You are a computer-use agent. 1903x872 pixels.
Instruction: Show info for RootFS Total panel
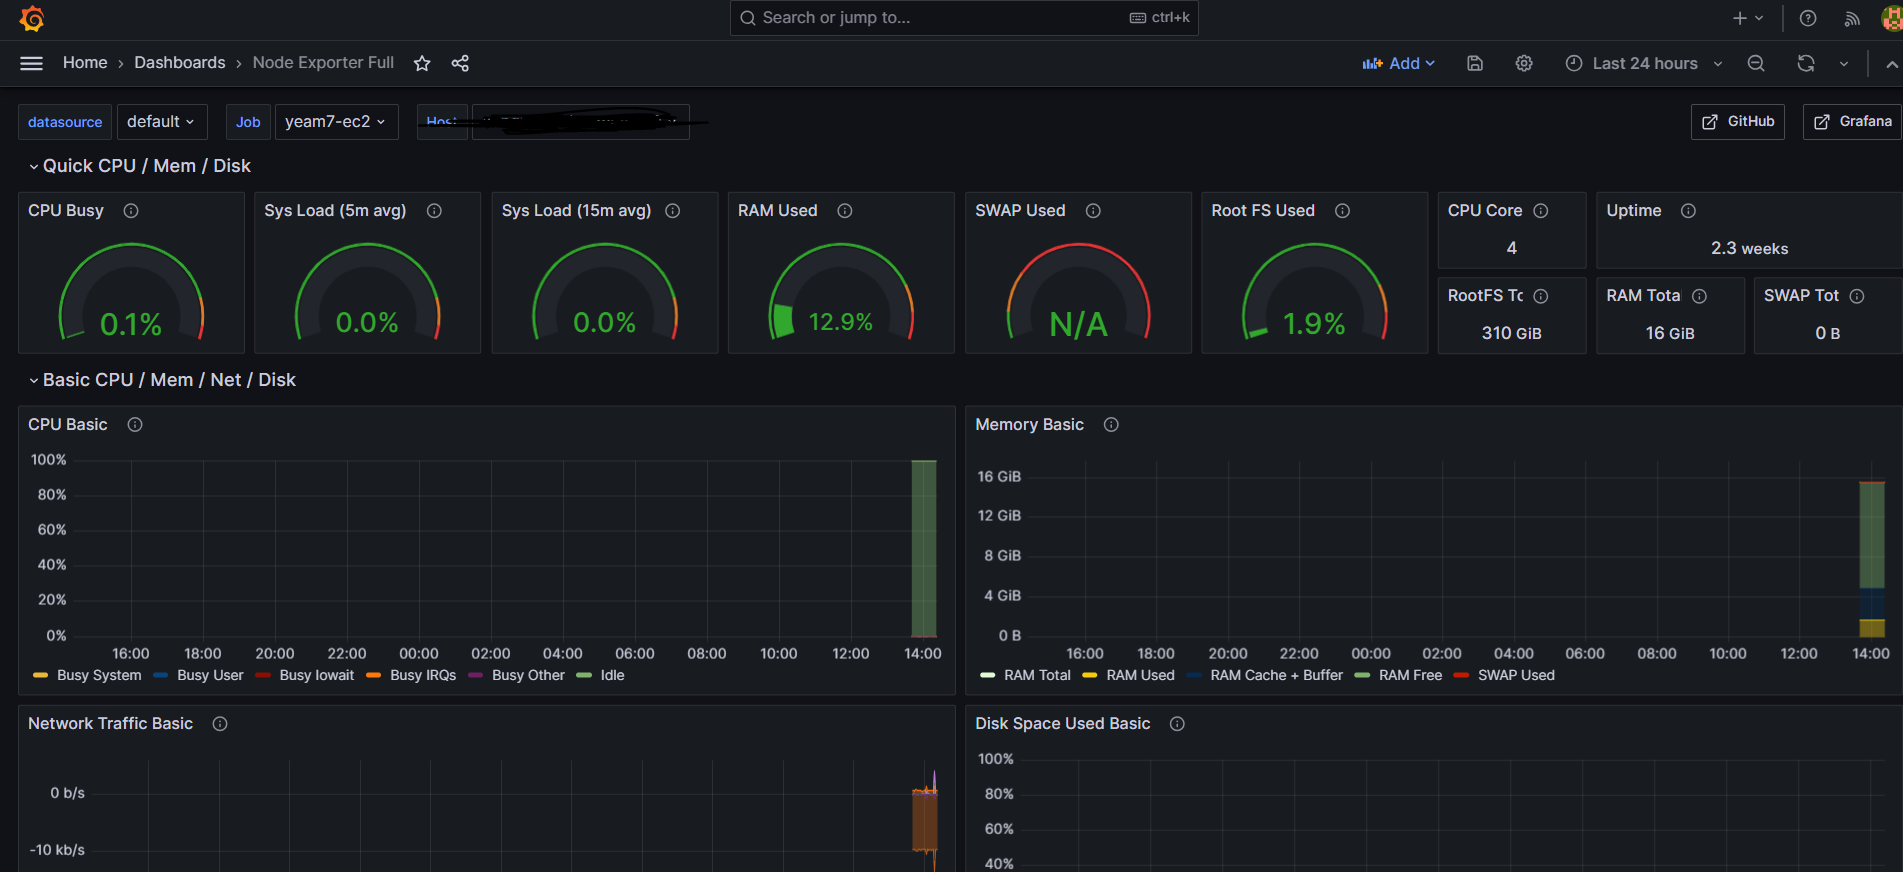[1541, 296]
